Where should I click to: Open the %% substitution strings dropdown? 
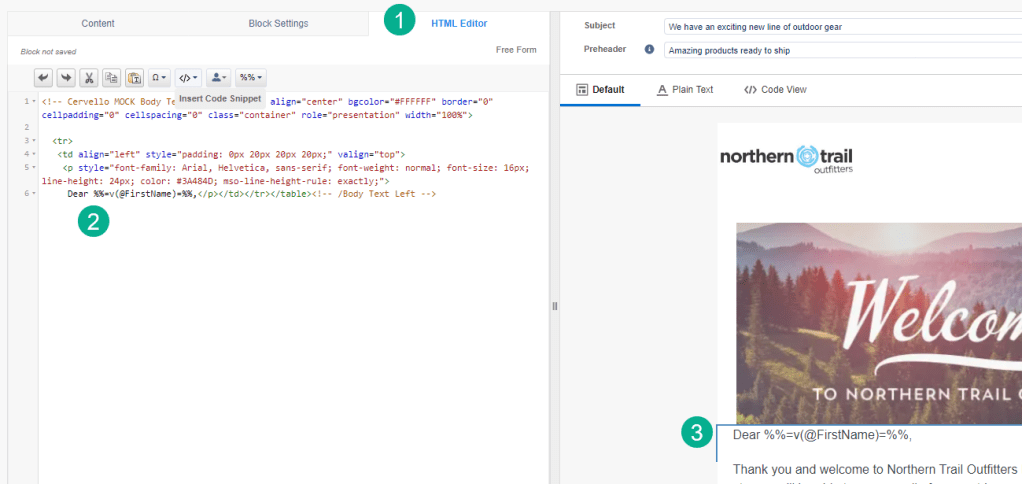click(251, 77)
